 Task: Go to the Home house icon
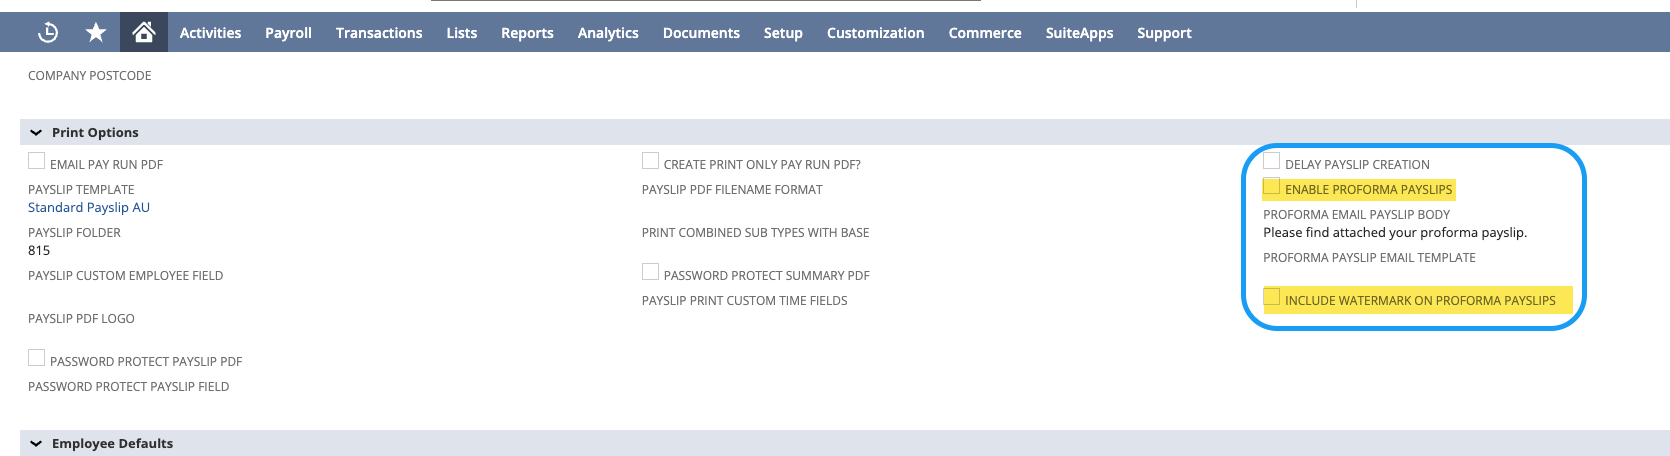tap(144, 33)
